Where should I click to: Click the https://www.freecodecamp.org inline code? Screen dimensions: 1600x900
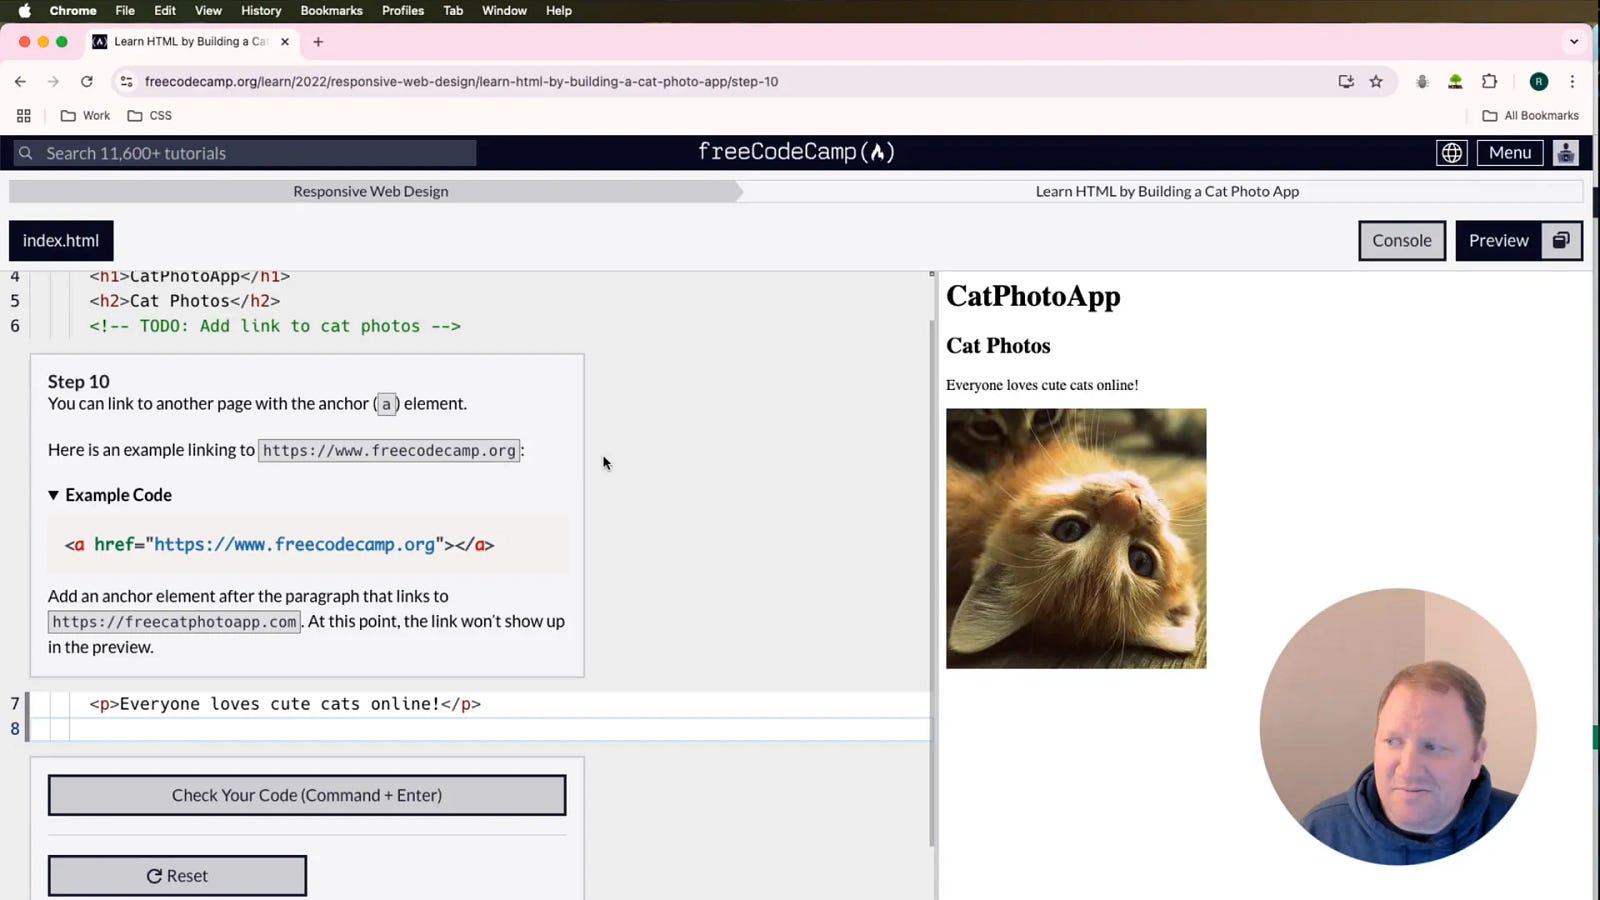389,451
